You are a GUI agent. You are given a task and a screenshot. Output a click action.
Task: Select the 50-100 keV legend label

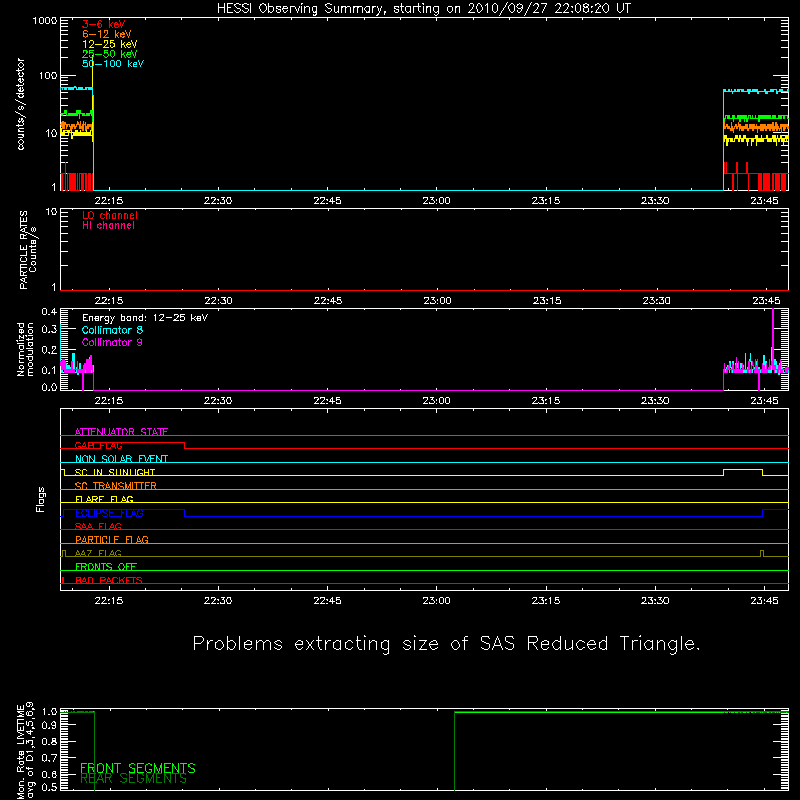[113, 63]
